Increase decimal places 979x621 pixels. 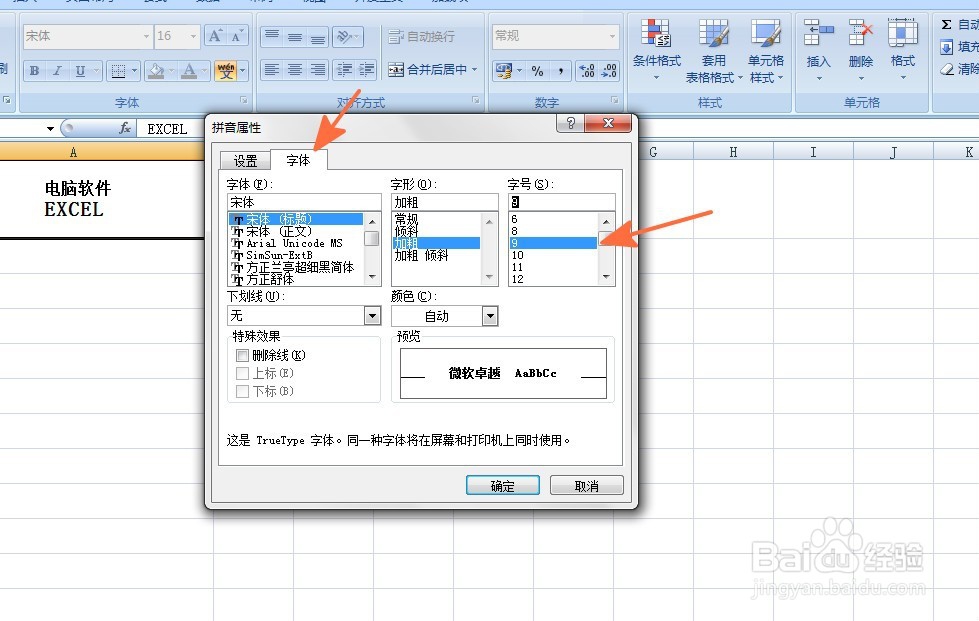click(x=586, y=71)
